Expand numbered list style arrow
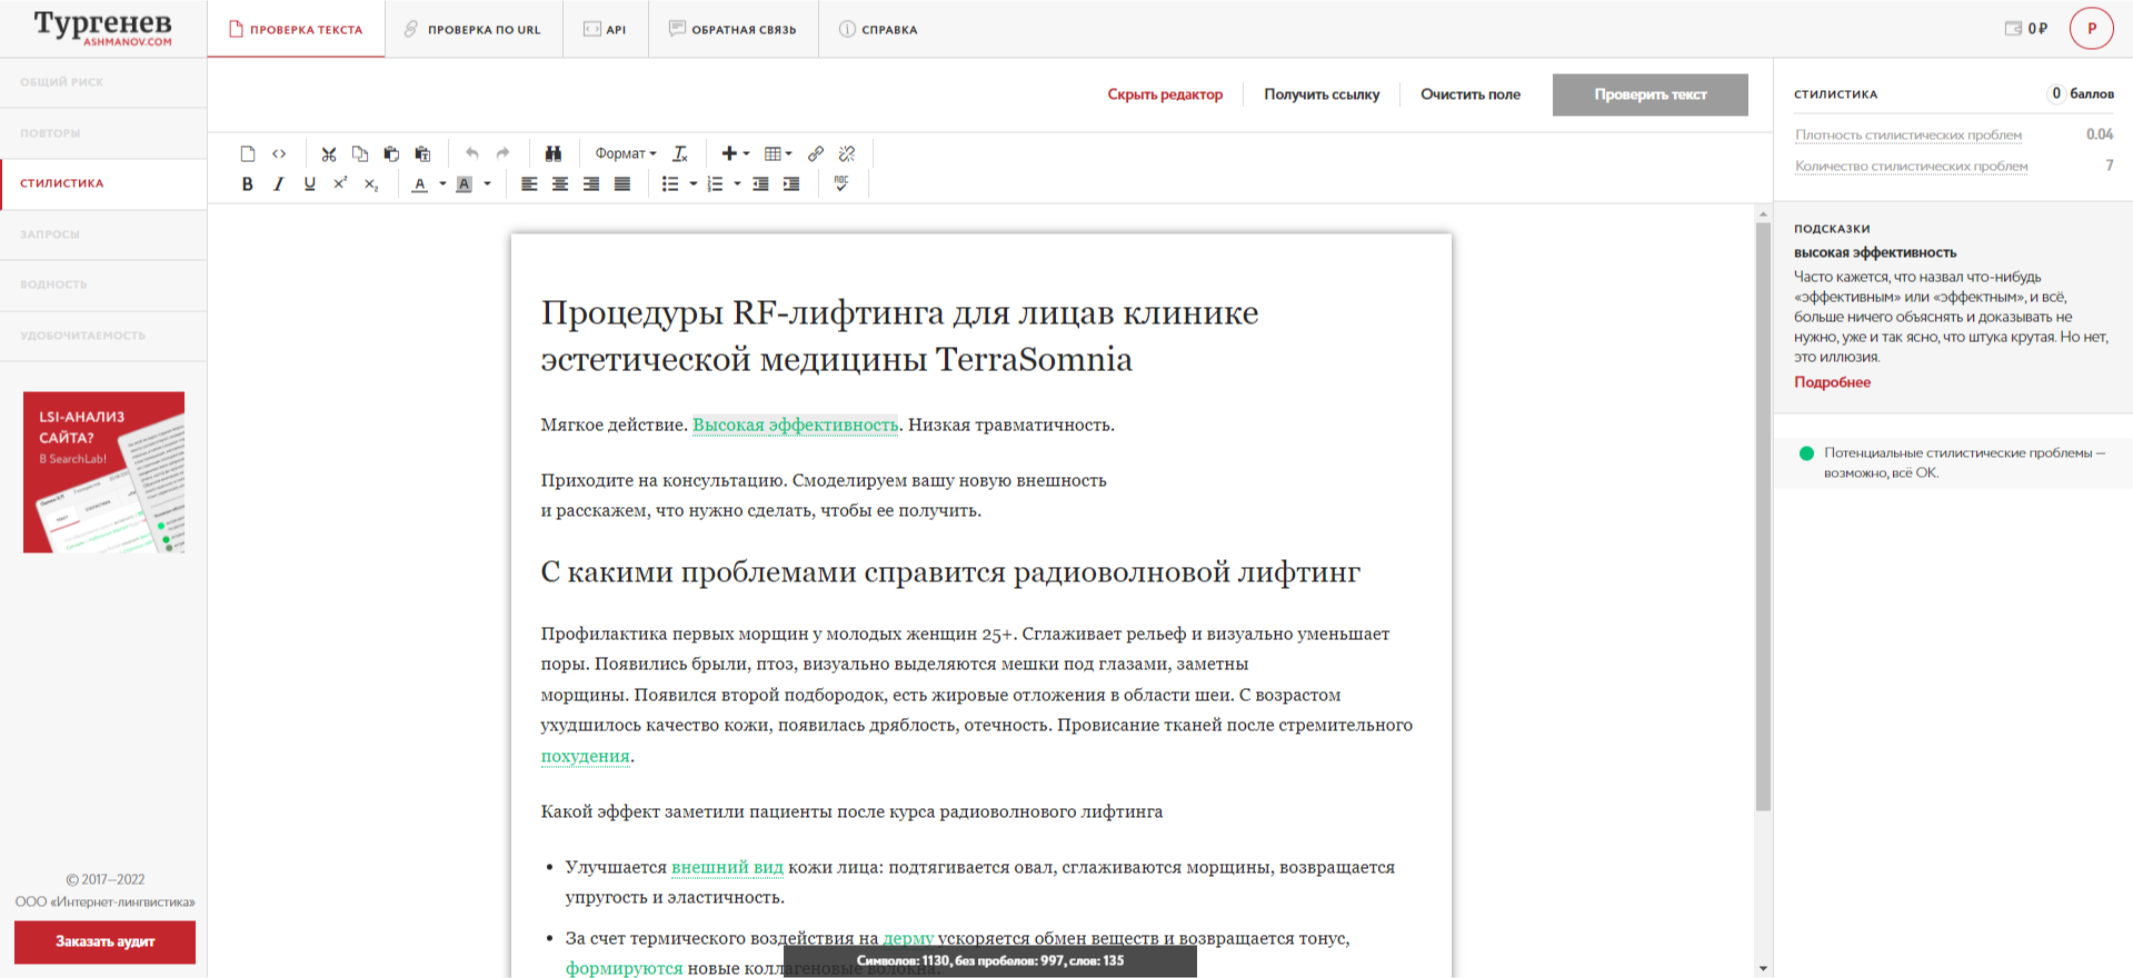The height and width of the screenshot is (978, 2133). [x=737, y=184]
